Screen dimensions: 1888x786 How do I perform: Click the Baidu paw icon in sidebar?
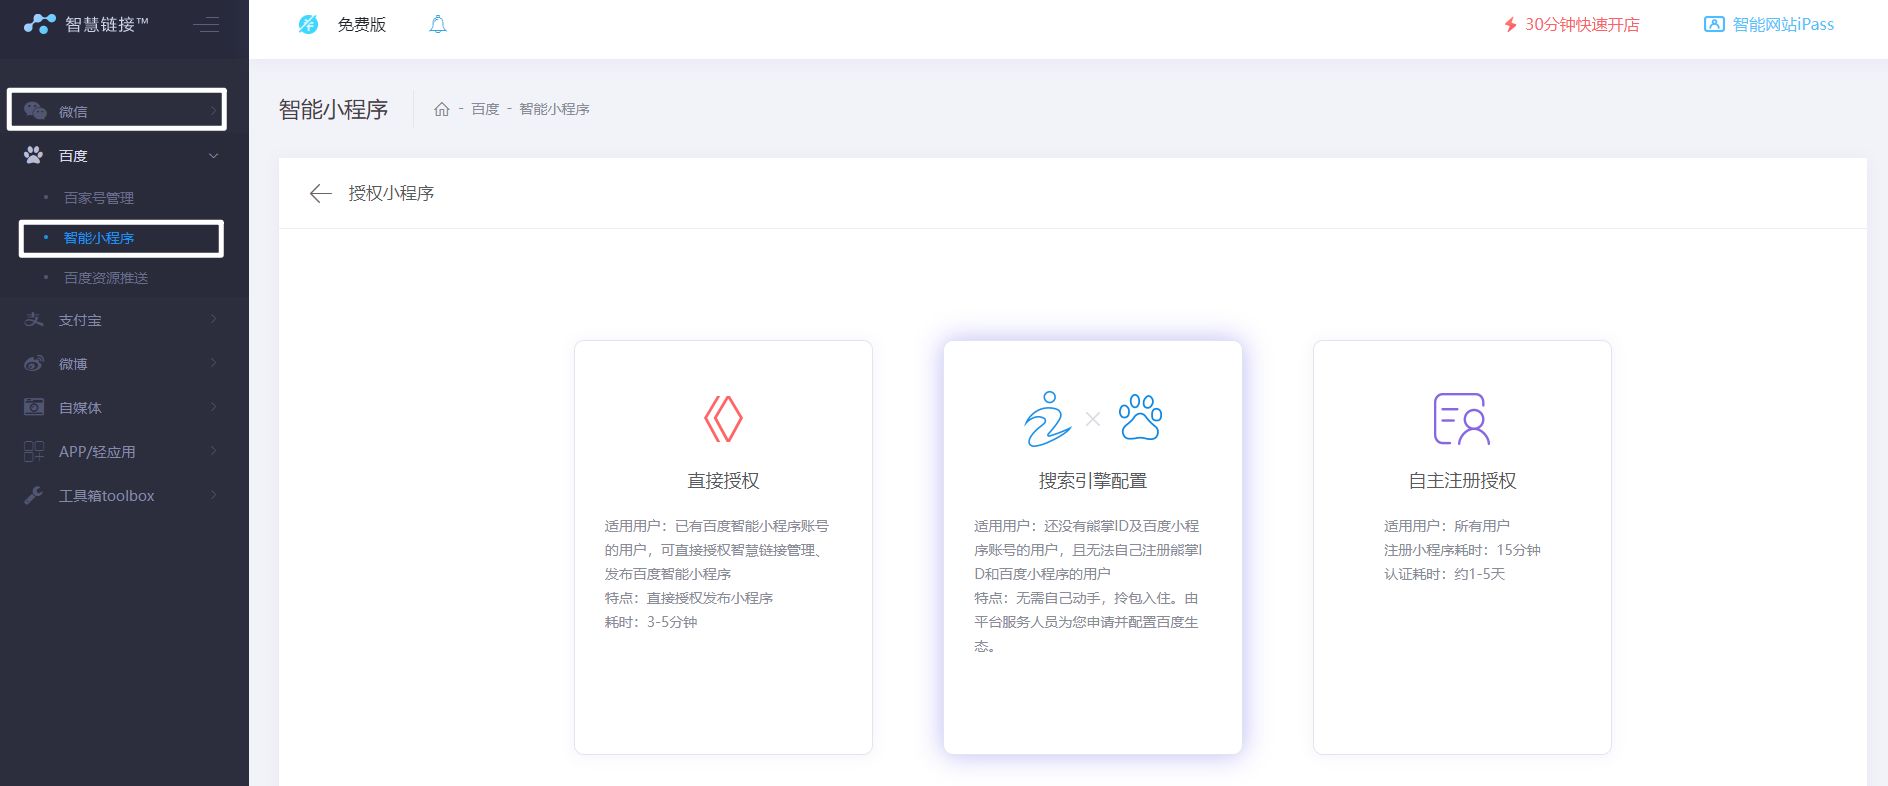(x=34, y=155)
